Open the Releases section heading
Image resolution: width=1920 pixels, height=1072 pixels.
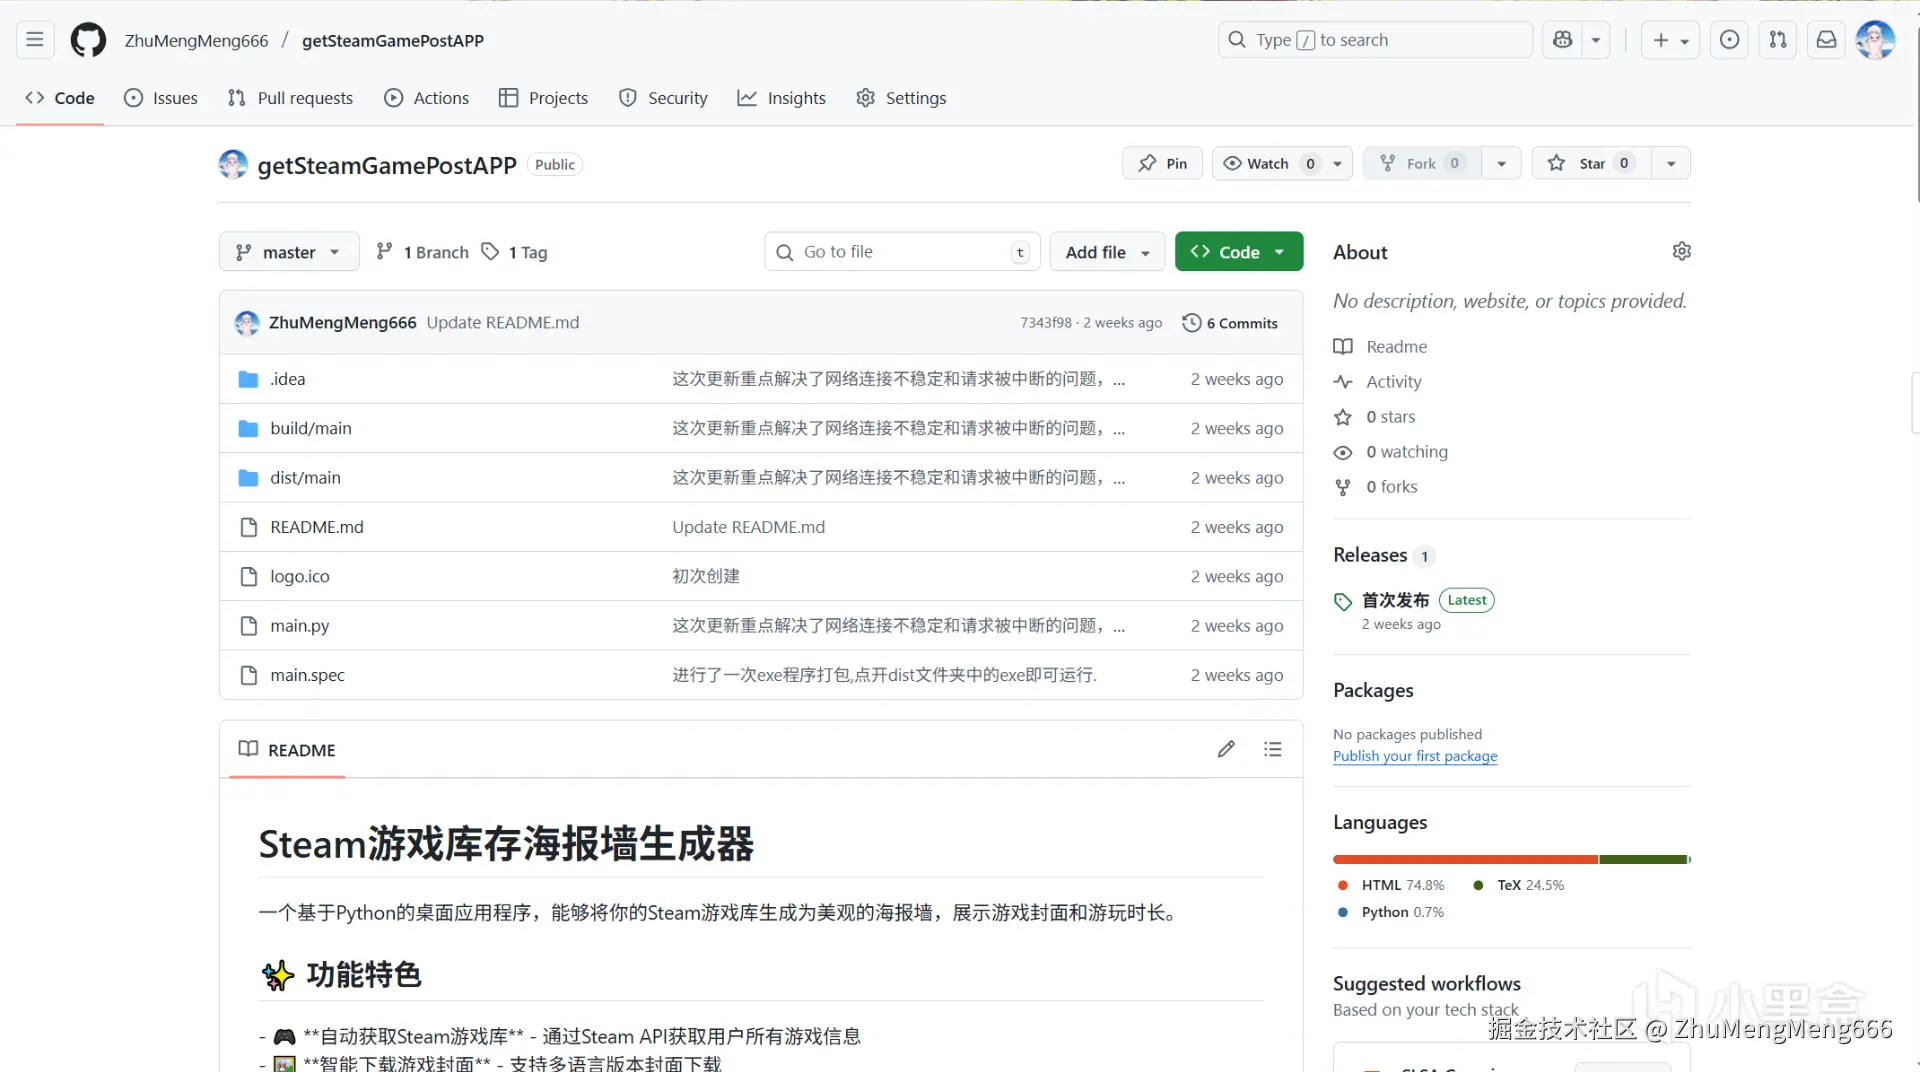[x=1370, y=555]
